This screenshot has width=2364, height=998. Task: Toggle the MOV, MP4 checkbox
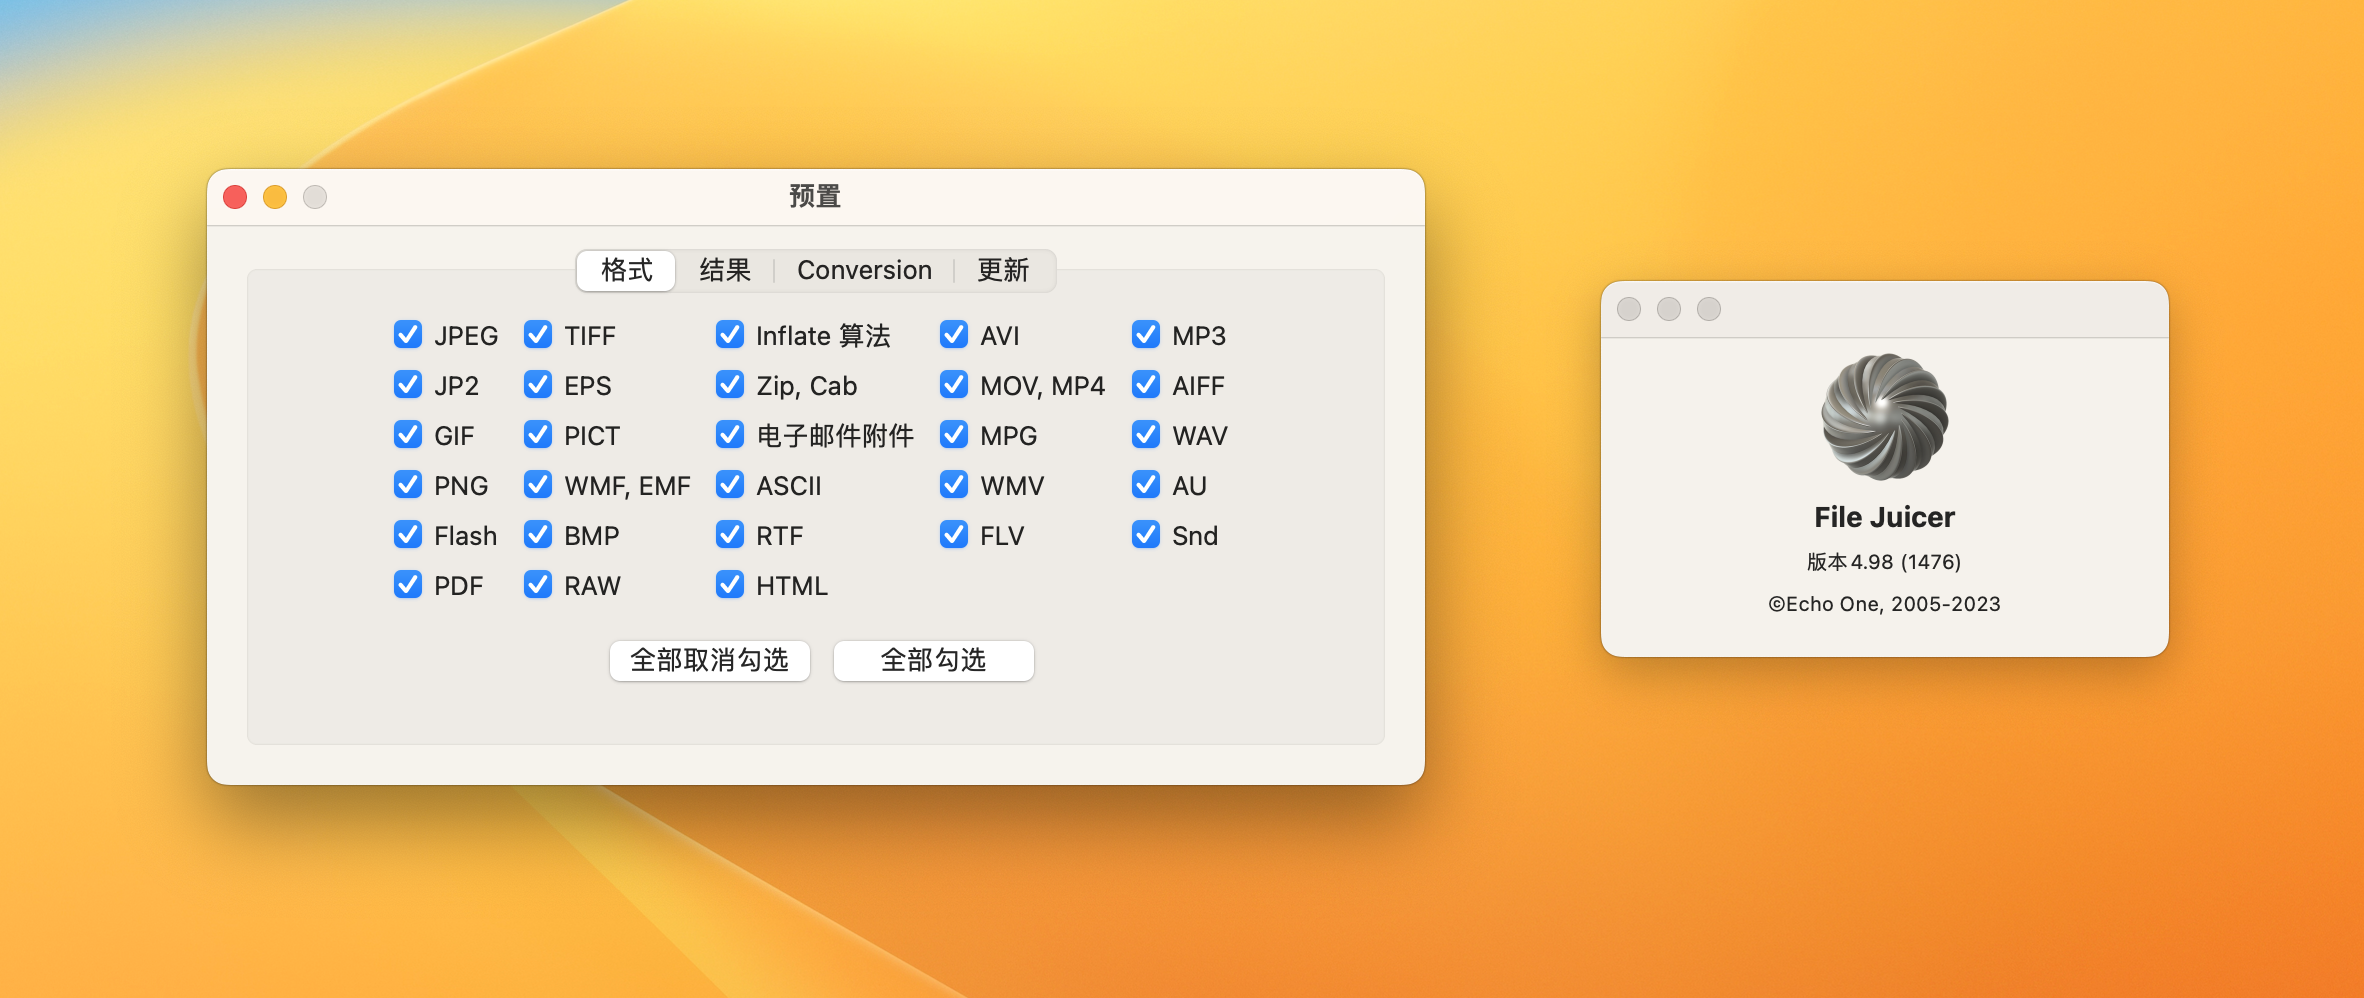(x=954, y=385)
